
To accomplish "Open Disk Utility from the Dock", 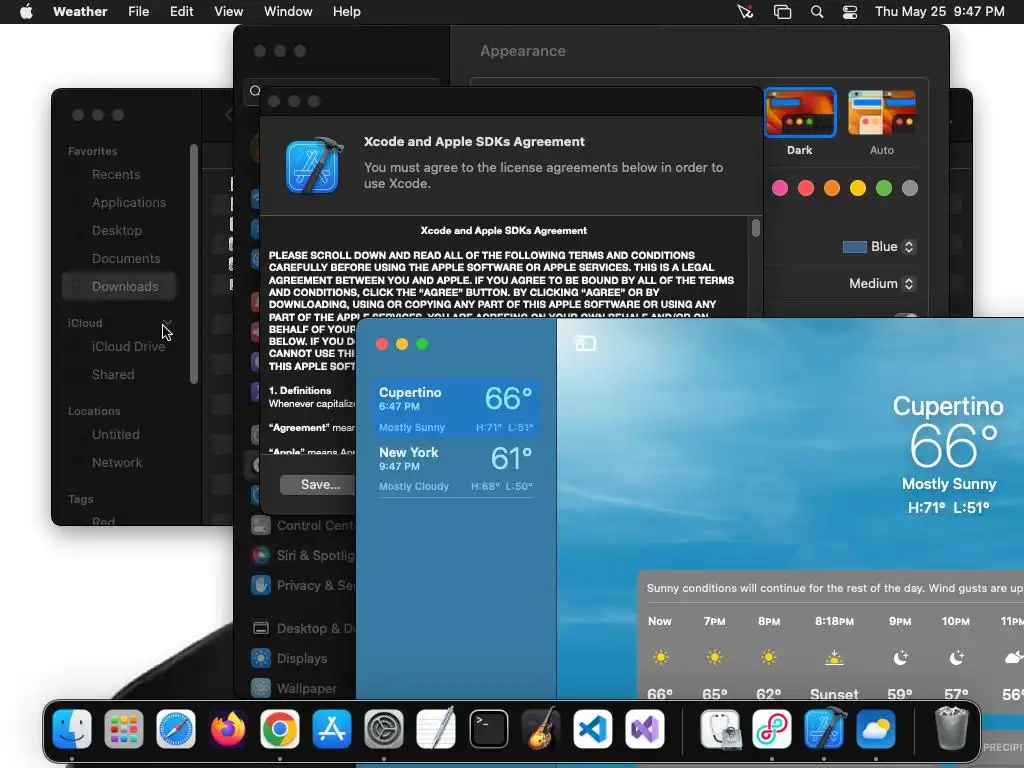I will coord(720,729).
